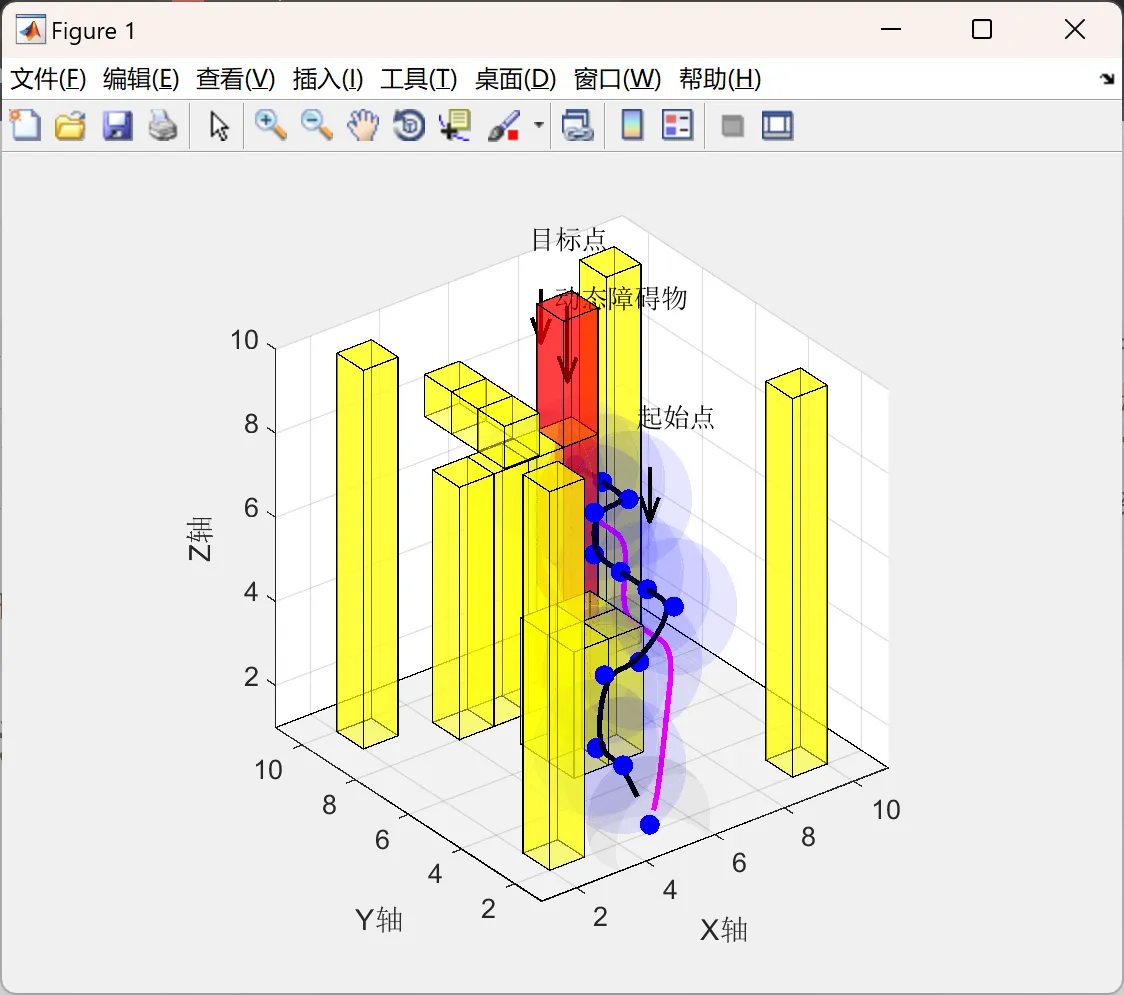This screenshot has width=1124, height=995.
Task: Open the 窗口(W) menu
Action: [x=617, y=79]
